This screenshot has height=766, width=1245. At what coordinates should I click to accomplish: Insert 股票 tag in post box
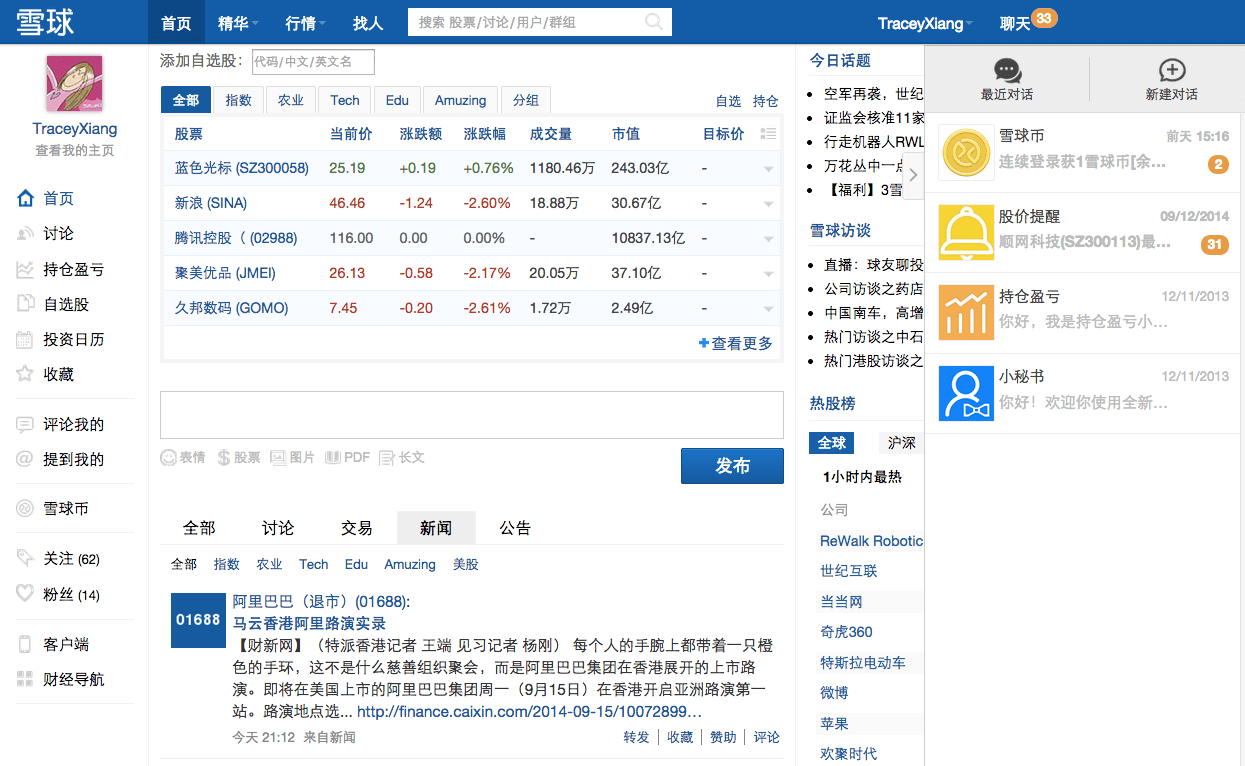tap(238, 457)
